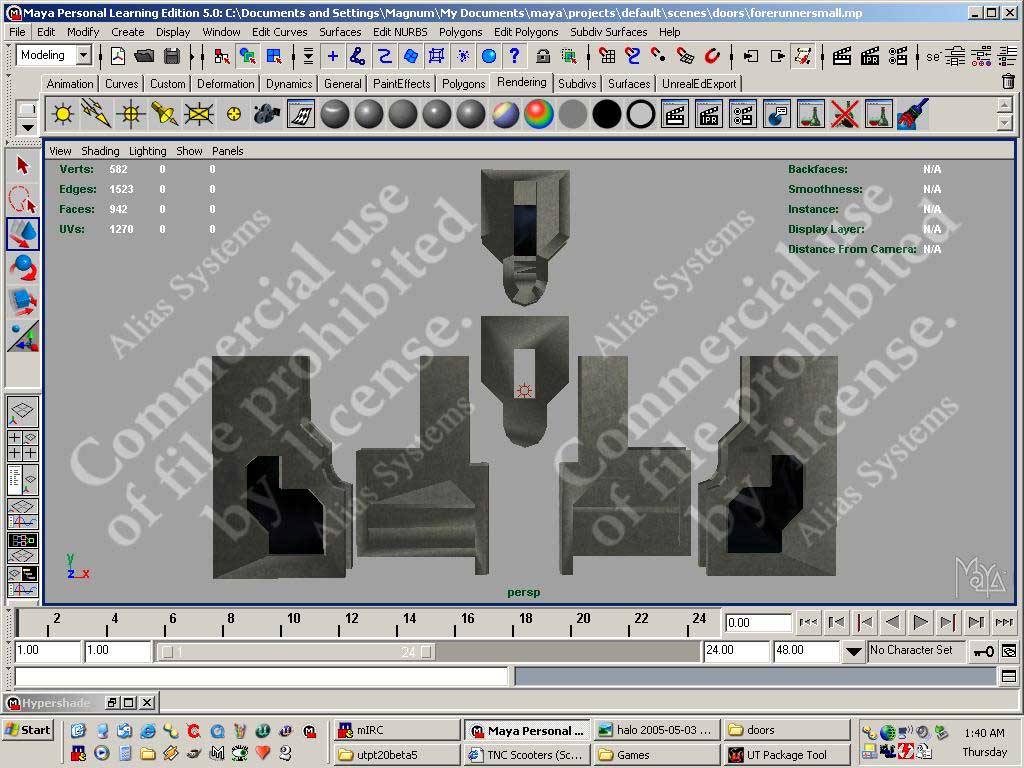
Task: Open the Subdiv Surfaces menu
Action: point(609,32)
